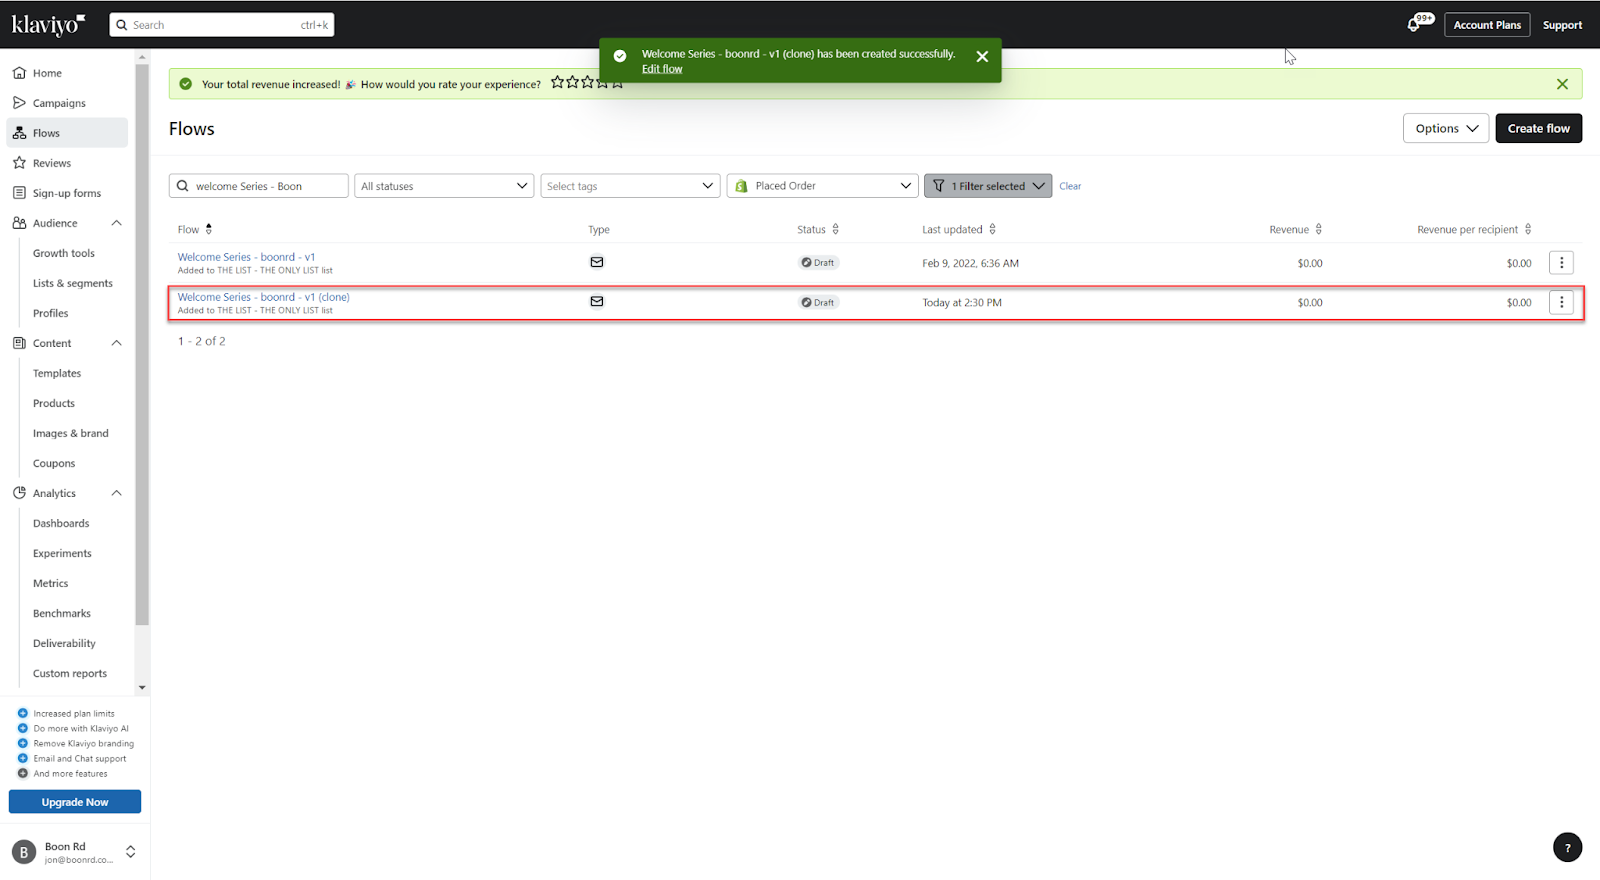1600x880 pixels.
Task: Click the Edit flow link in toast
Action: 662,69
